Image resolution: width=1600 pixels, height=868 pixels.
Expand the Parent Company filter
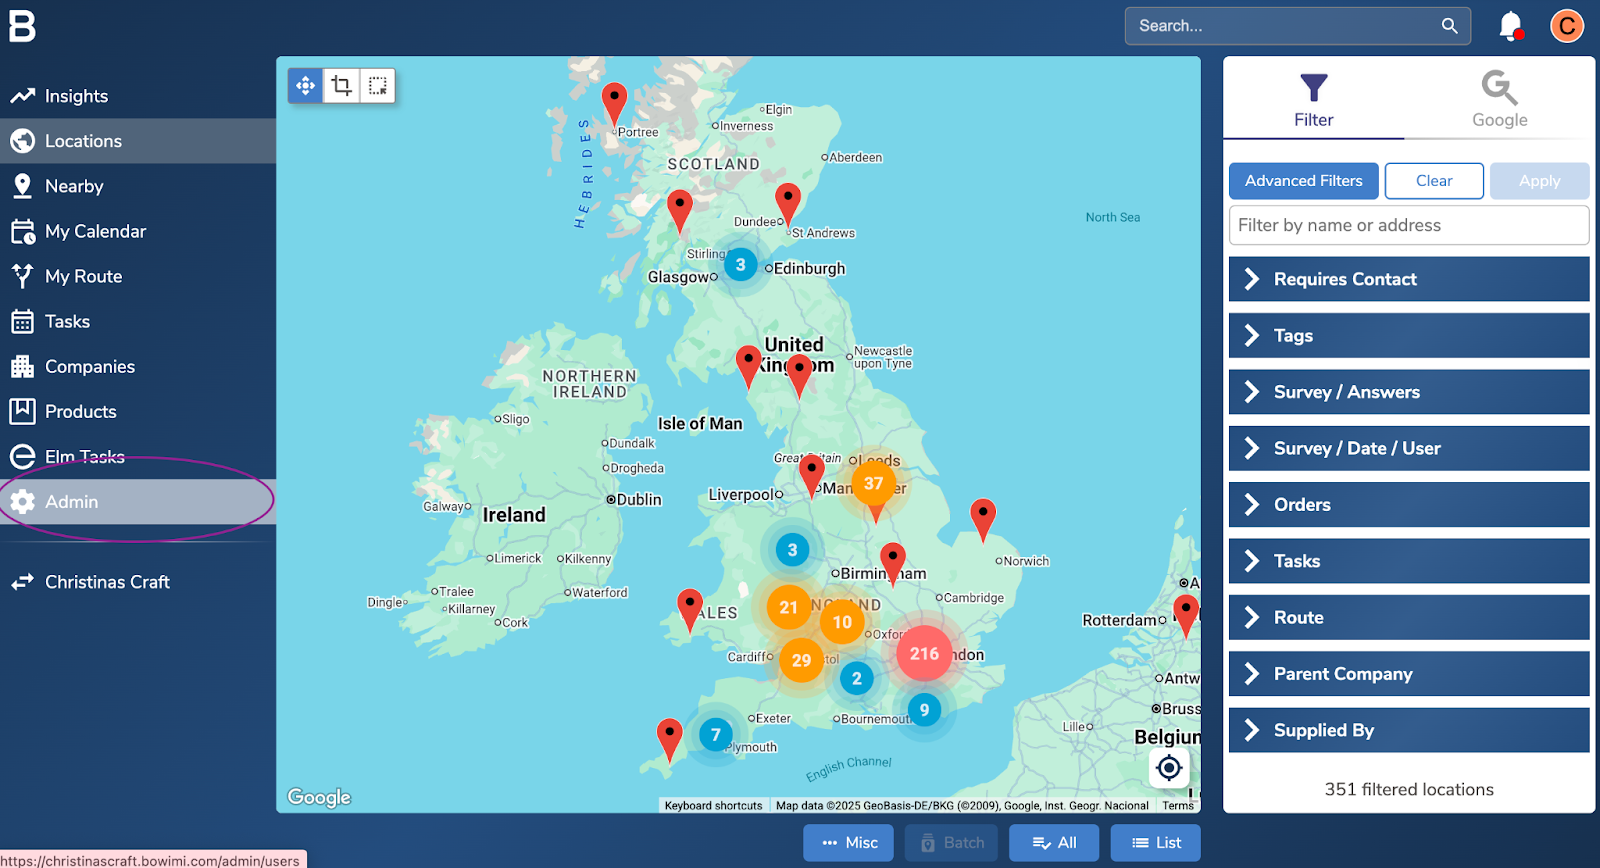(1408, 674)
